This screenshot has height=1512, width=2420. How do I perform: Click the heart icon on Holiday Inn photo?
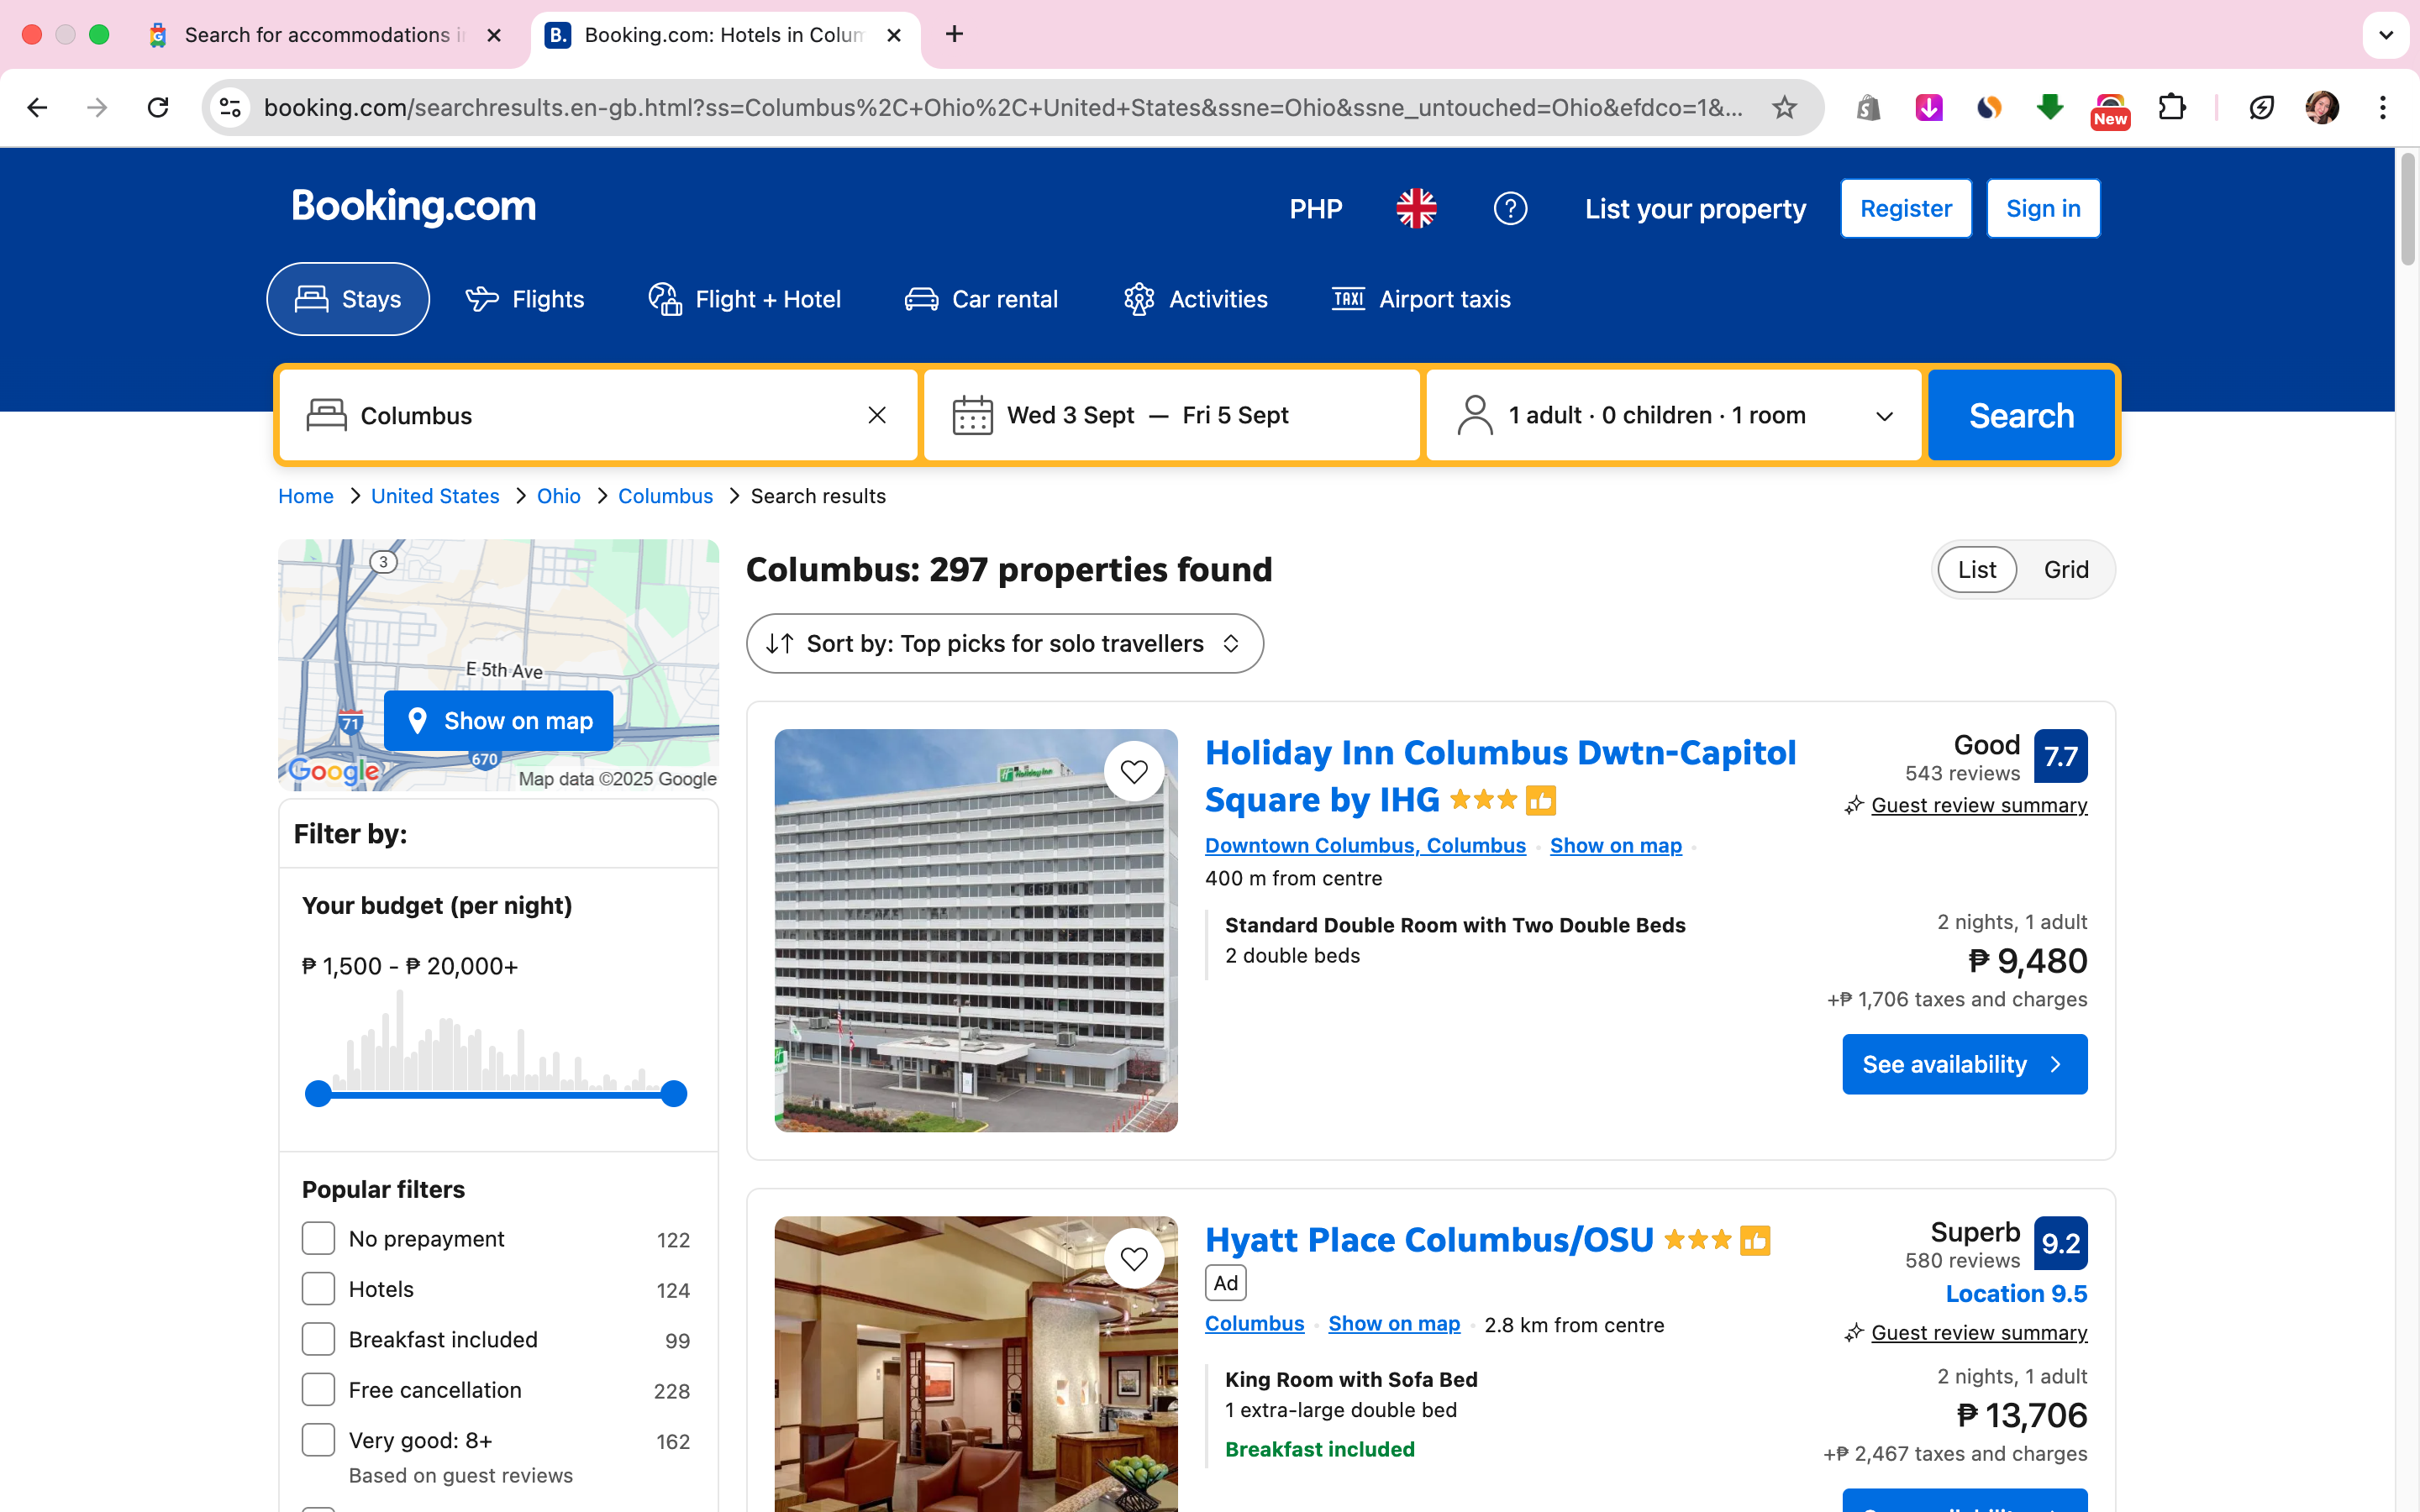(x=1133, y=771)
